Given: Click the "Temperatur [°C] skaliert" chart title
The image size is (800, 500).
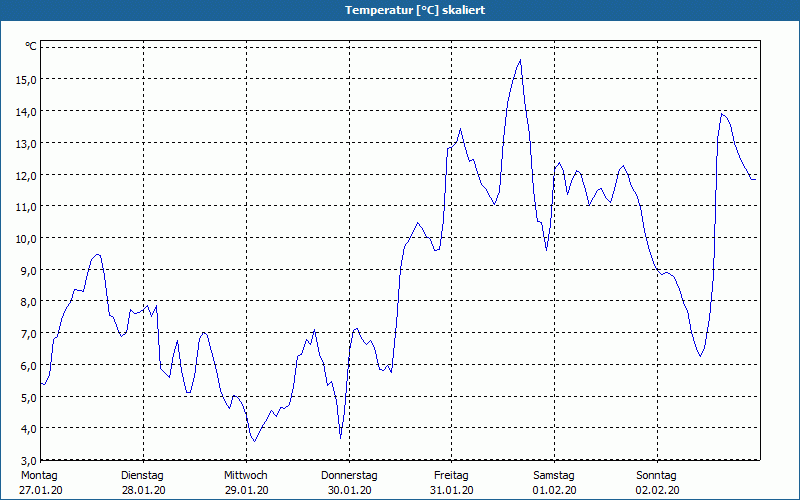Looking at the screenshot, I should click(x=400, y=10).
